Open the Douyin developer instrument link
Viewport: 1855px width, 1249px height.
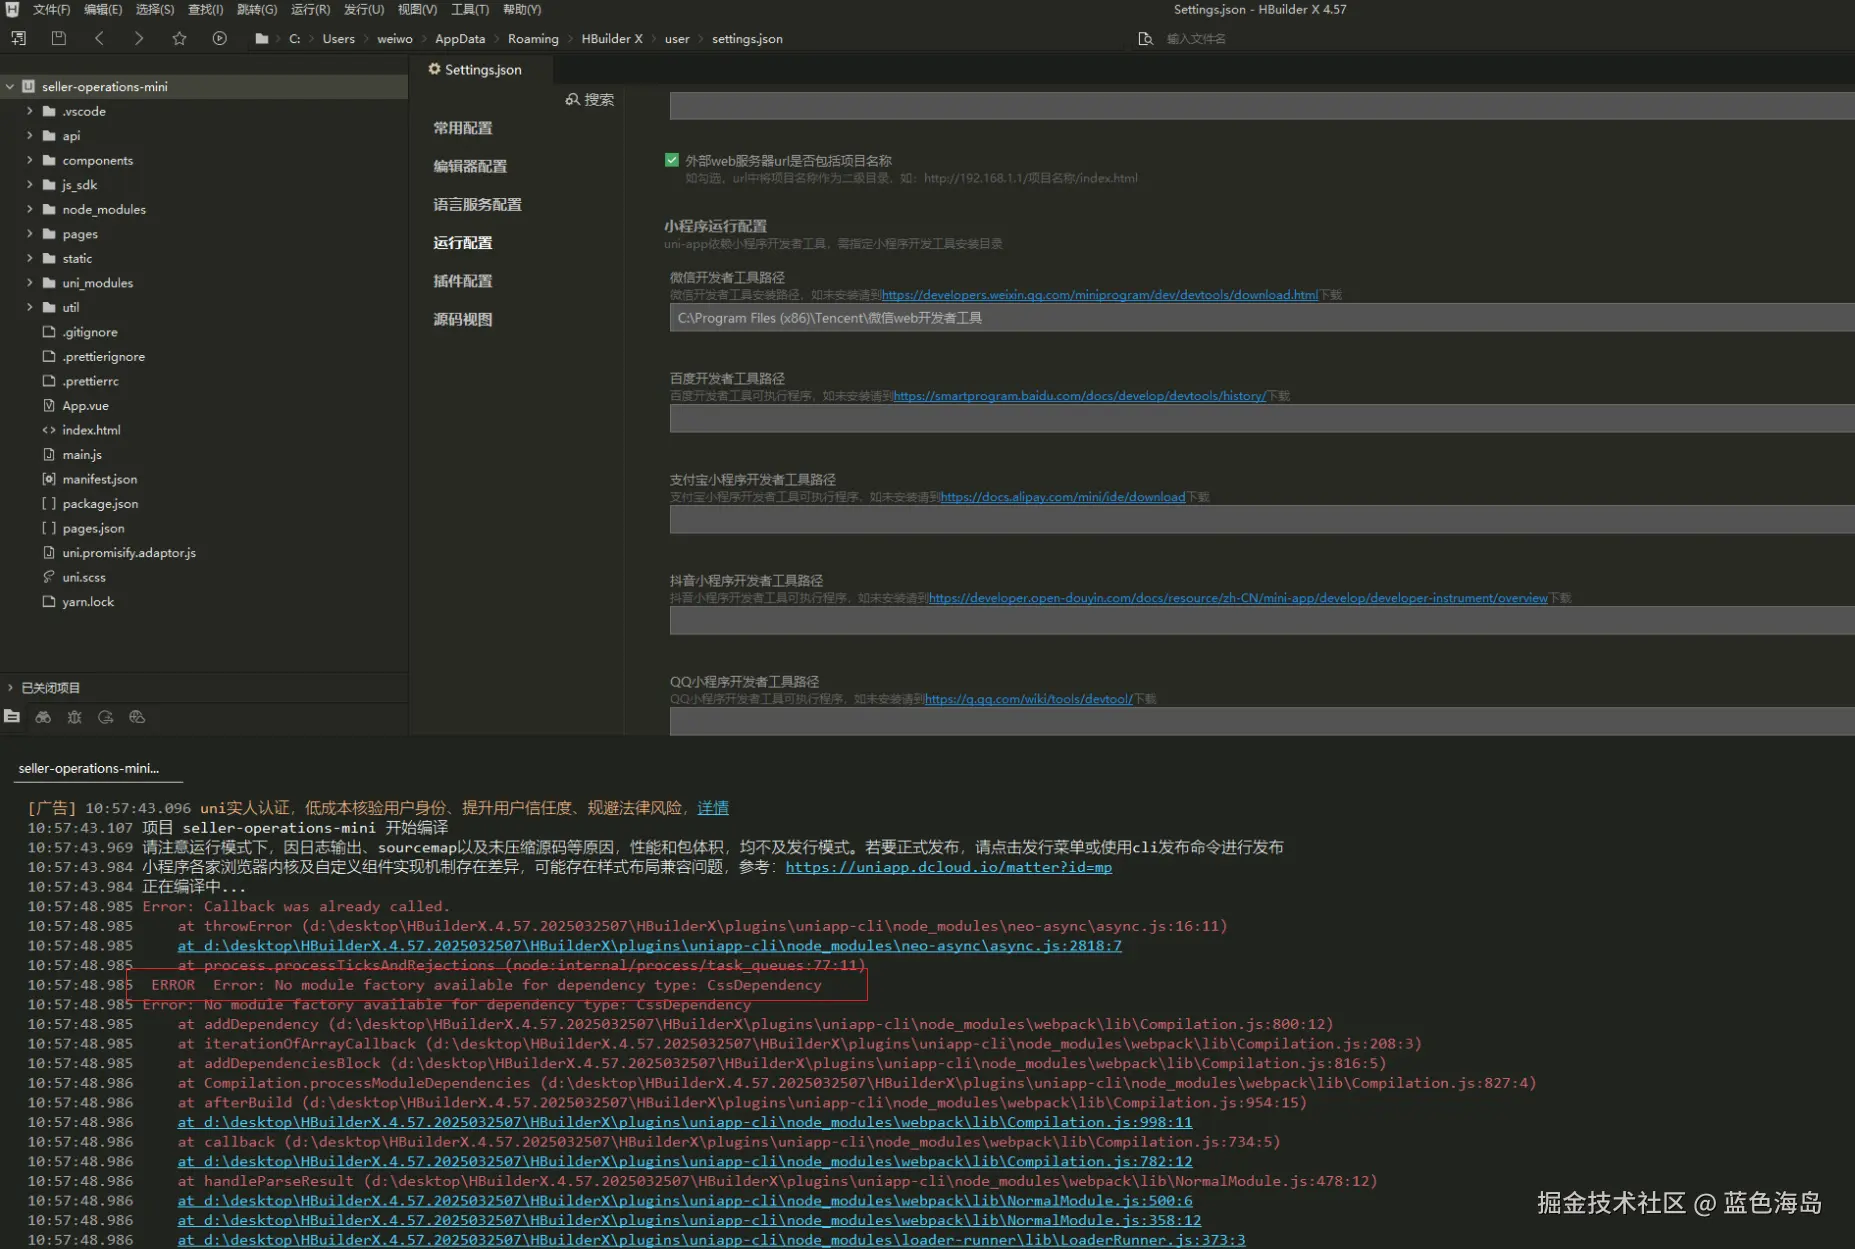(1238, 598)
